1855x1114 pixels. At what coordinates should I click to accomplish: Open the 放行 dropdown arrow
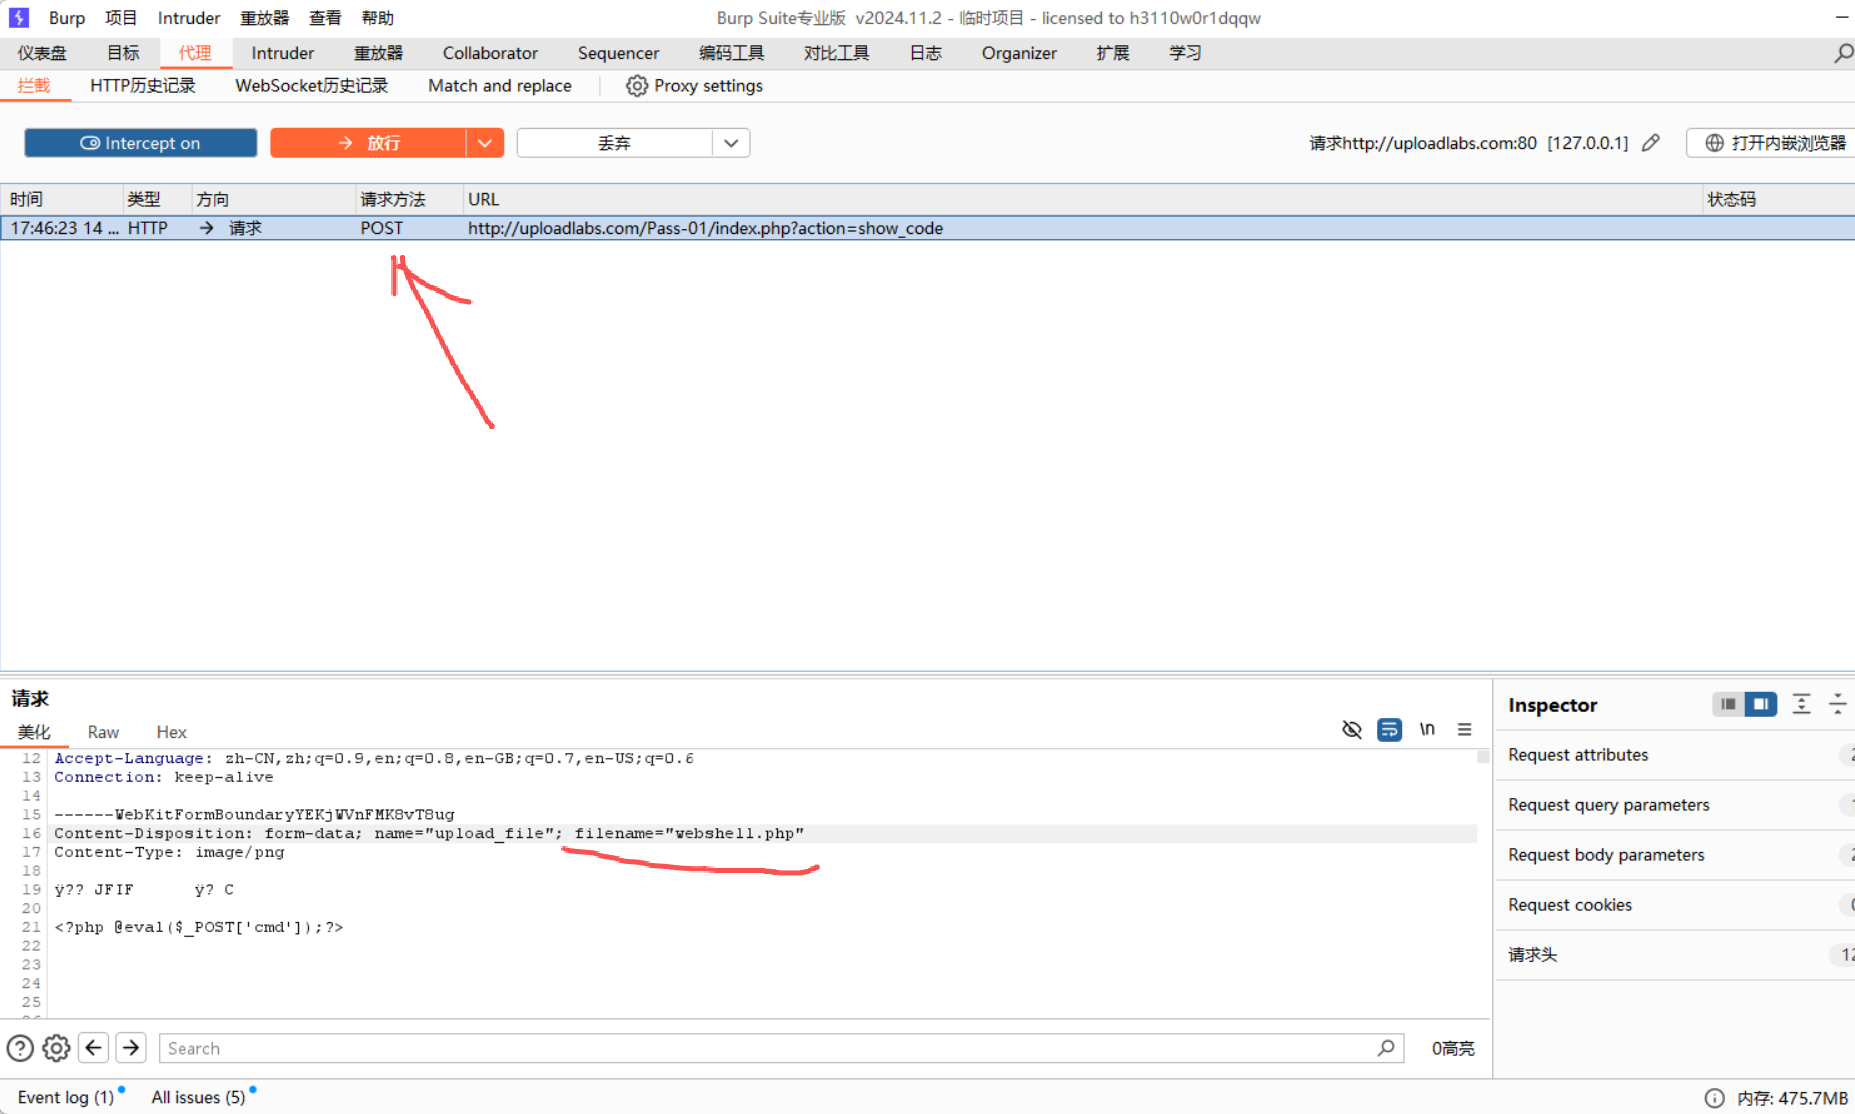(485, 143)
